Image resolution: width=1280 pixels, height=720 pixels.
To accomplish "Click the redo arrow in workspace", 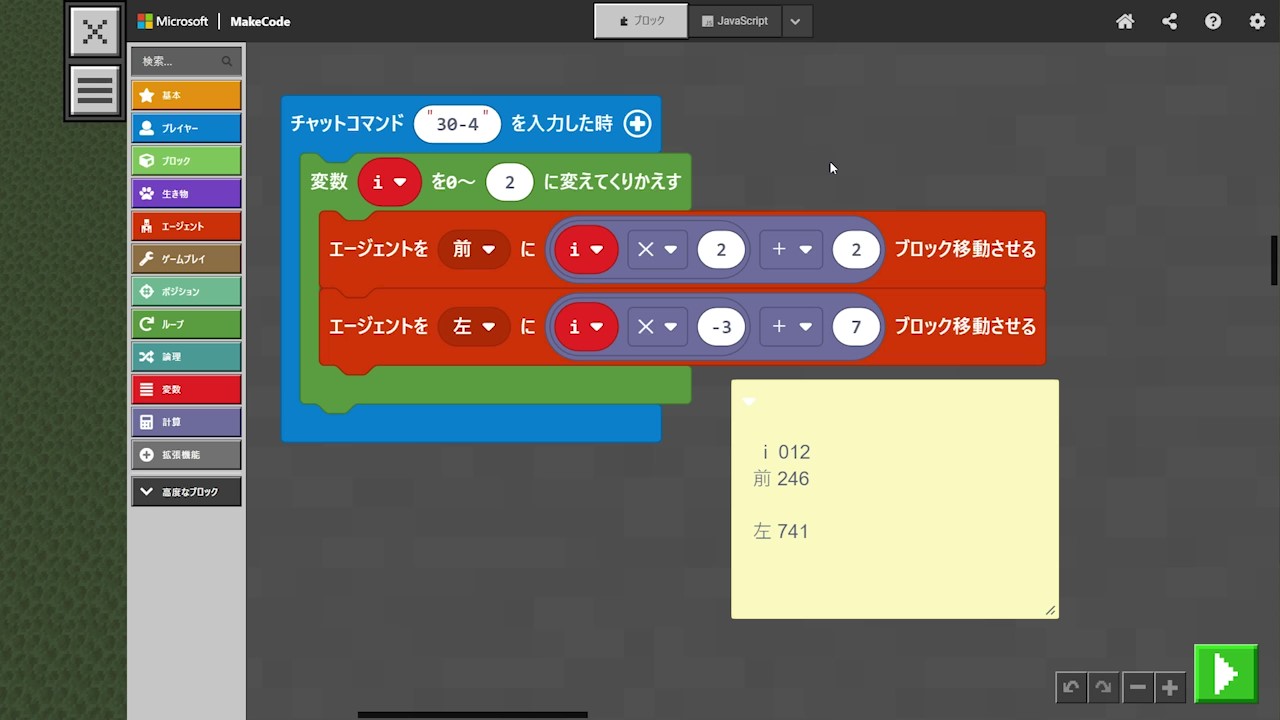I will click(x=1103, y=687).
